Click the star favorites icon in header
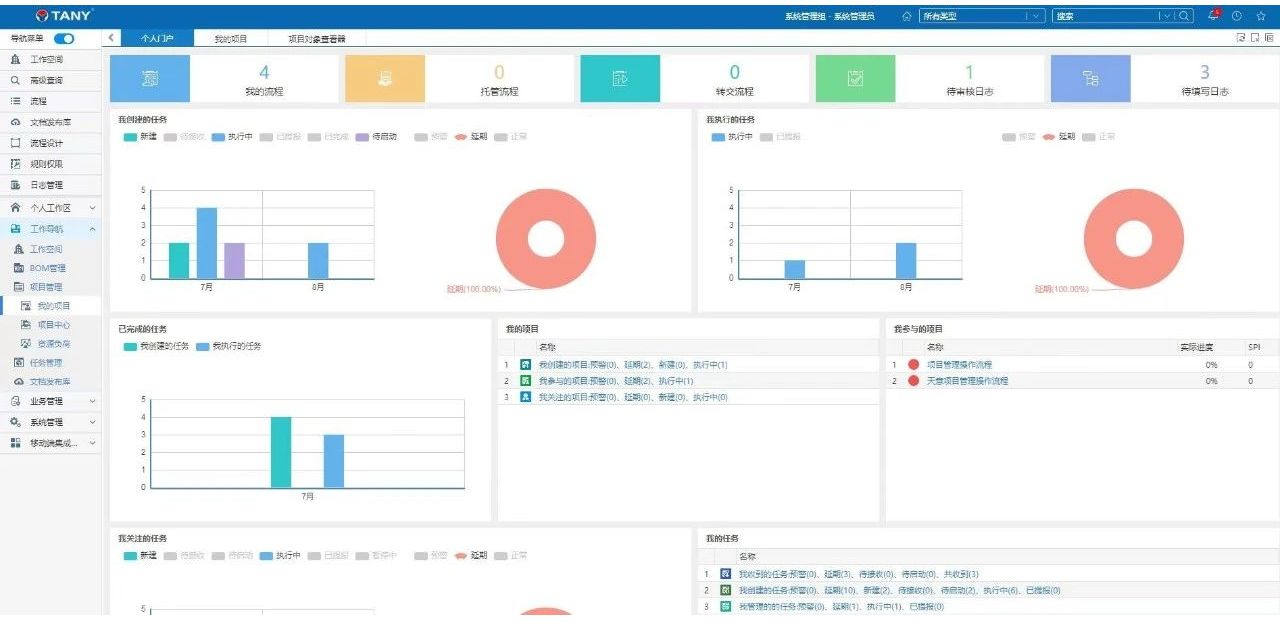 tap(1261, 16)
